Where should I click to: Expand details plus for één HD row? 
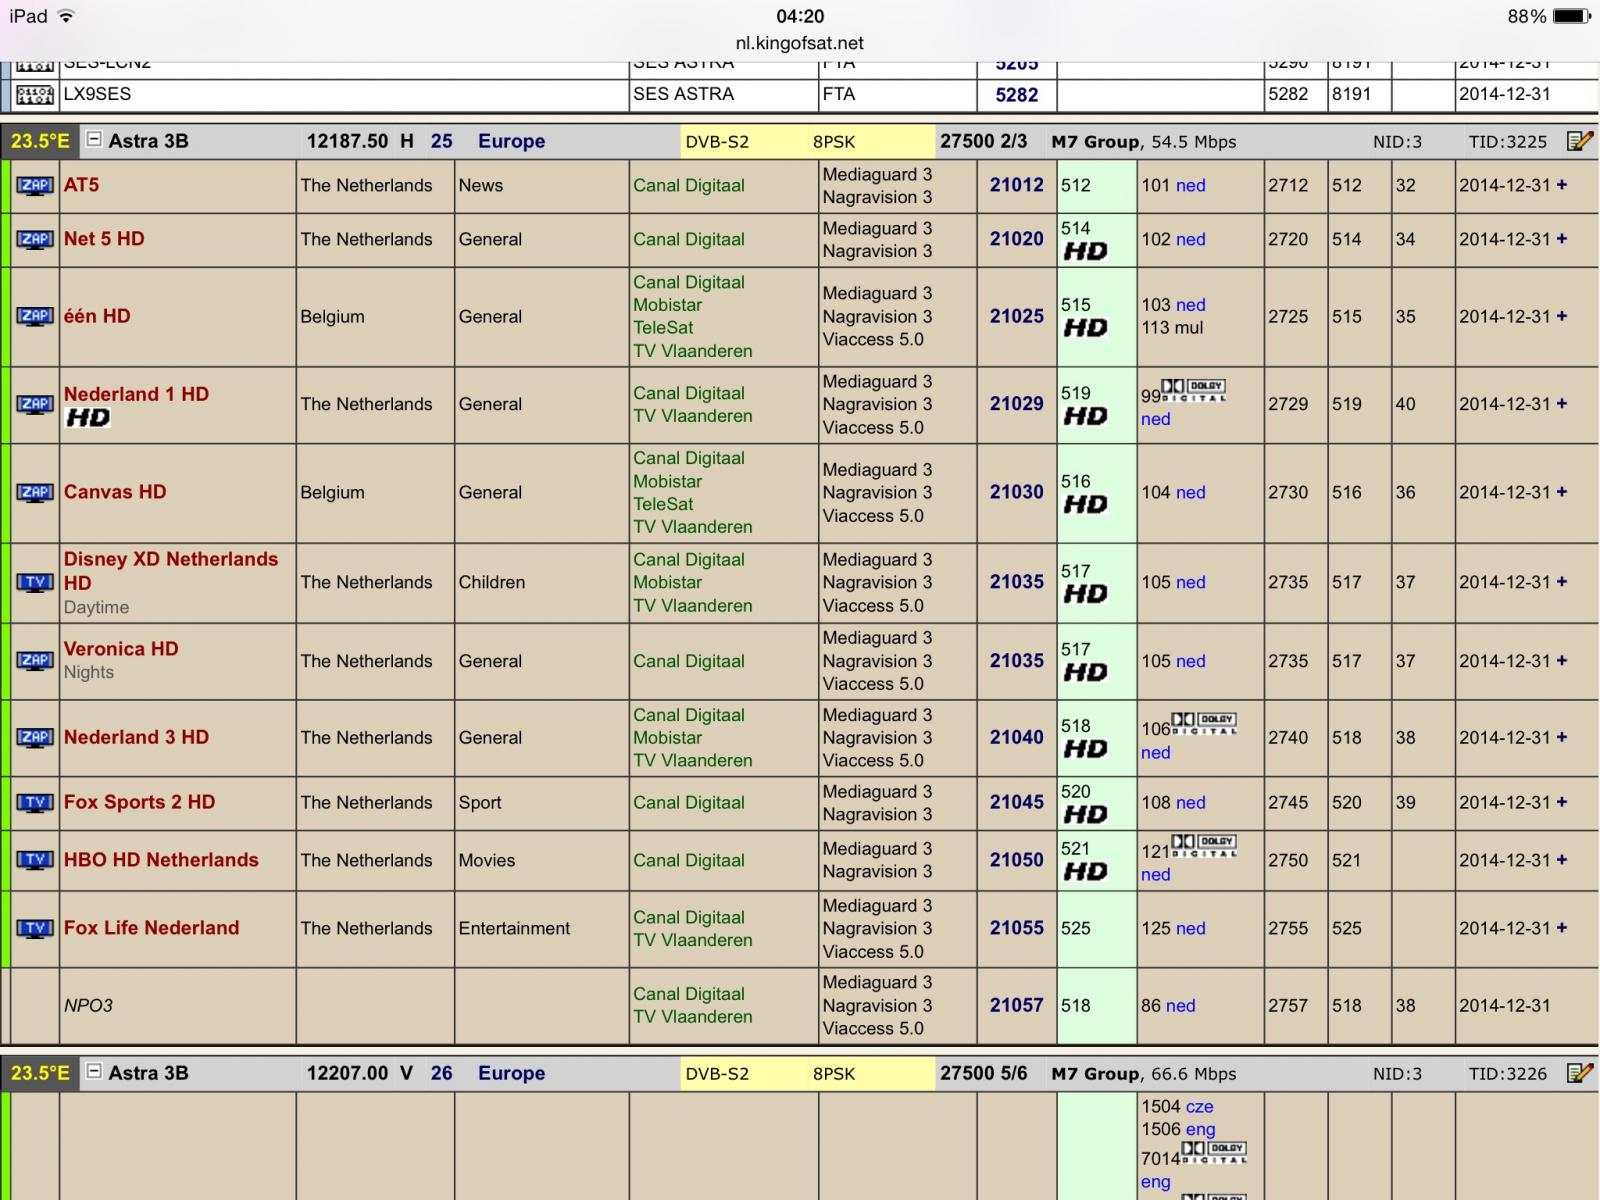1562,316
